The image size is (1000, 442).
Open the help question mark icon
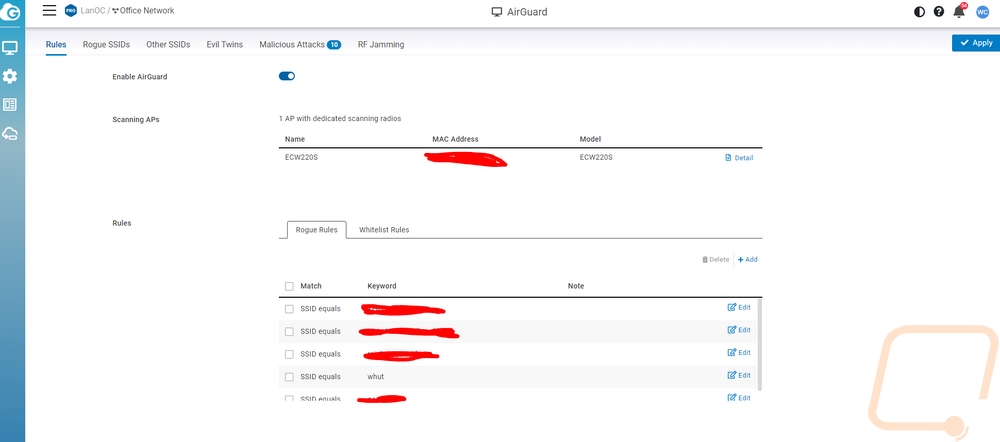[x=939, y=11]
